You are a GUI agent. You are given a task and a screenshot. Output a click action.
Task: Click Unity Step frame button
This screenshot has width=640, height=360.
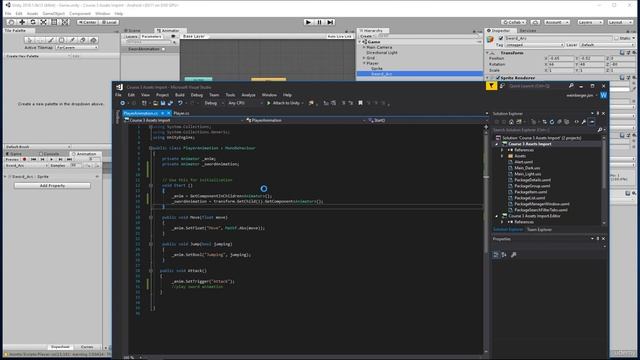coord(330,22)
